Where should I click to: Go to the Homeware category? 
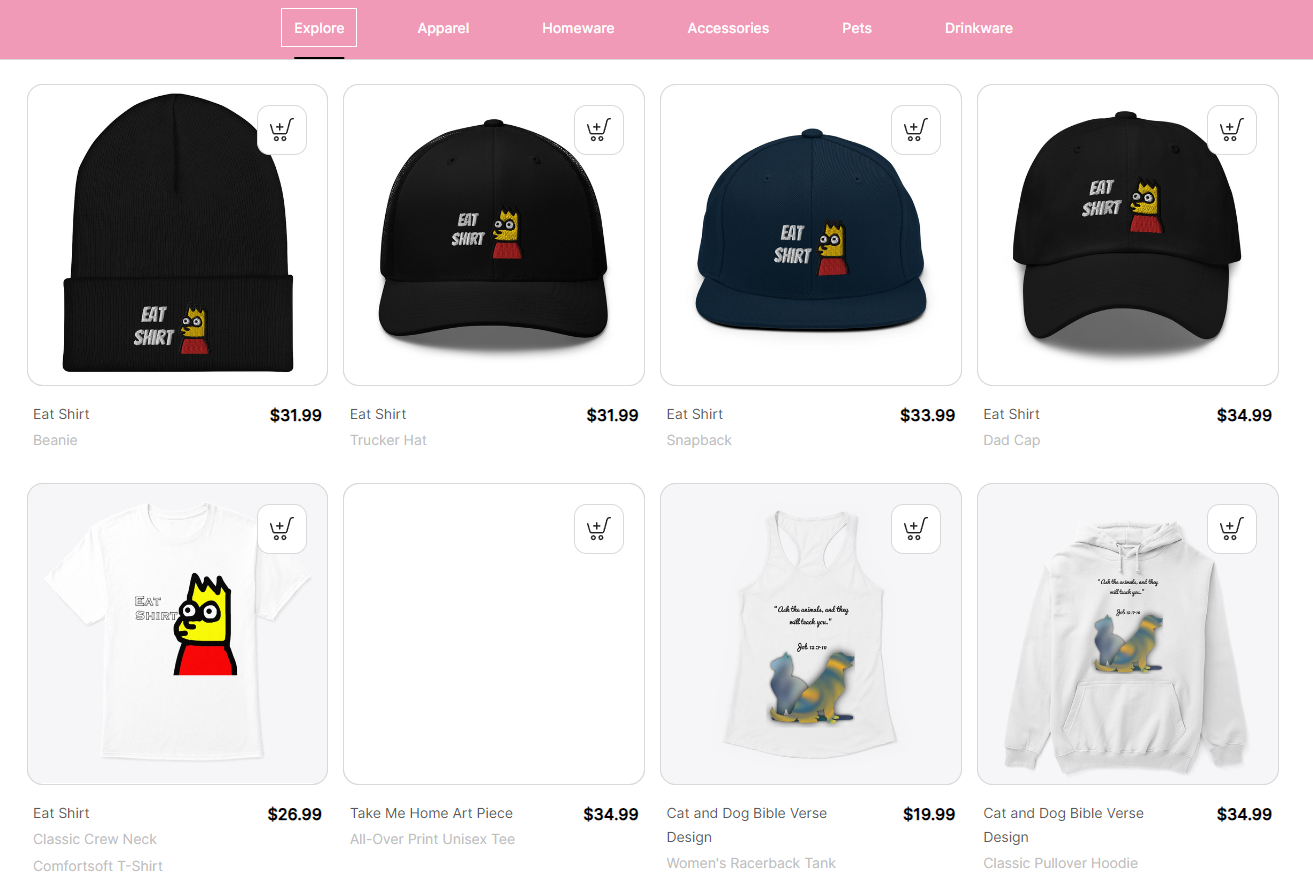point(578,28)
